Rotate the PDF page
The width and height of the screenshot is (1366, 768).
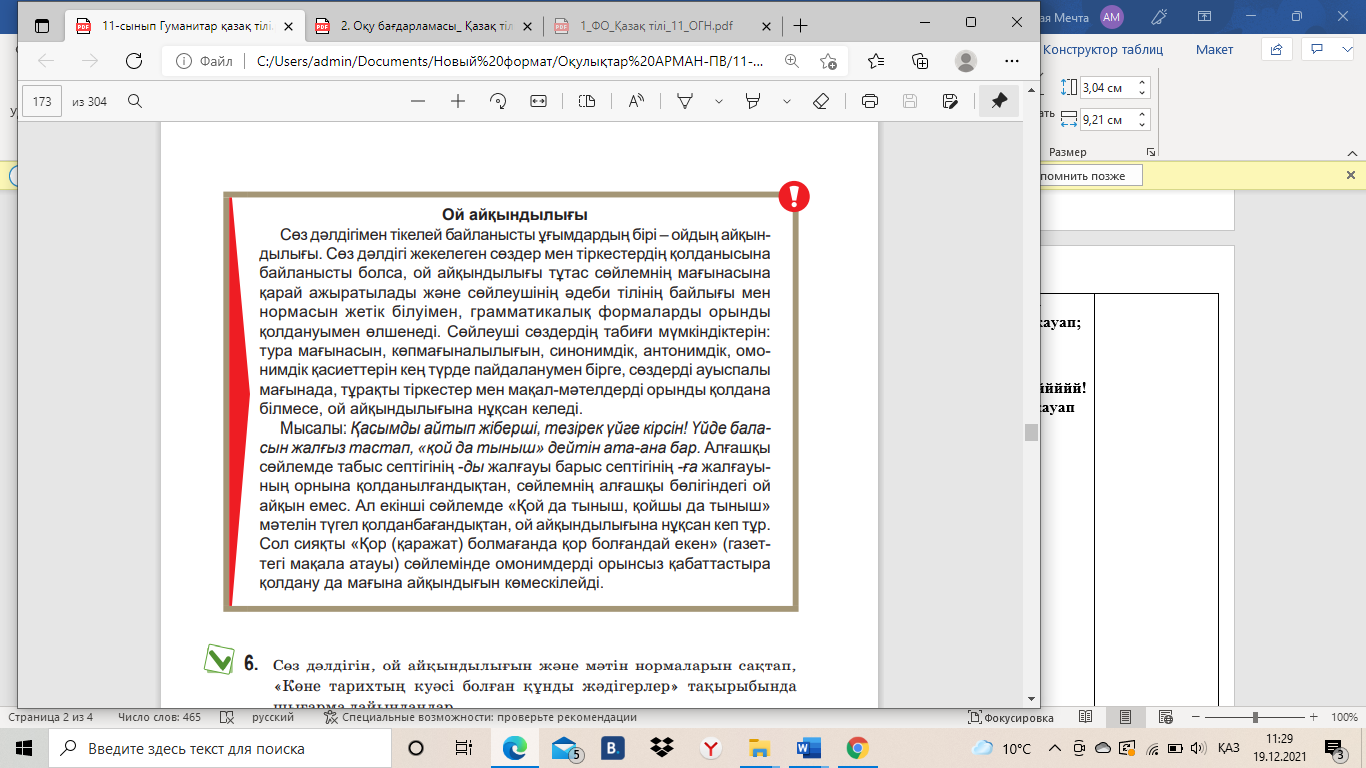click(x=498, y=101)
